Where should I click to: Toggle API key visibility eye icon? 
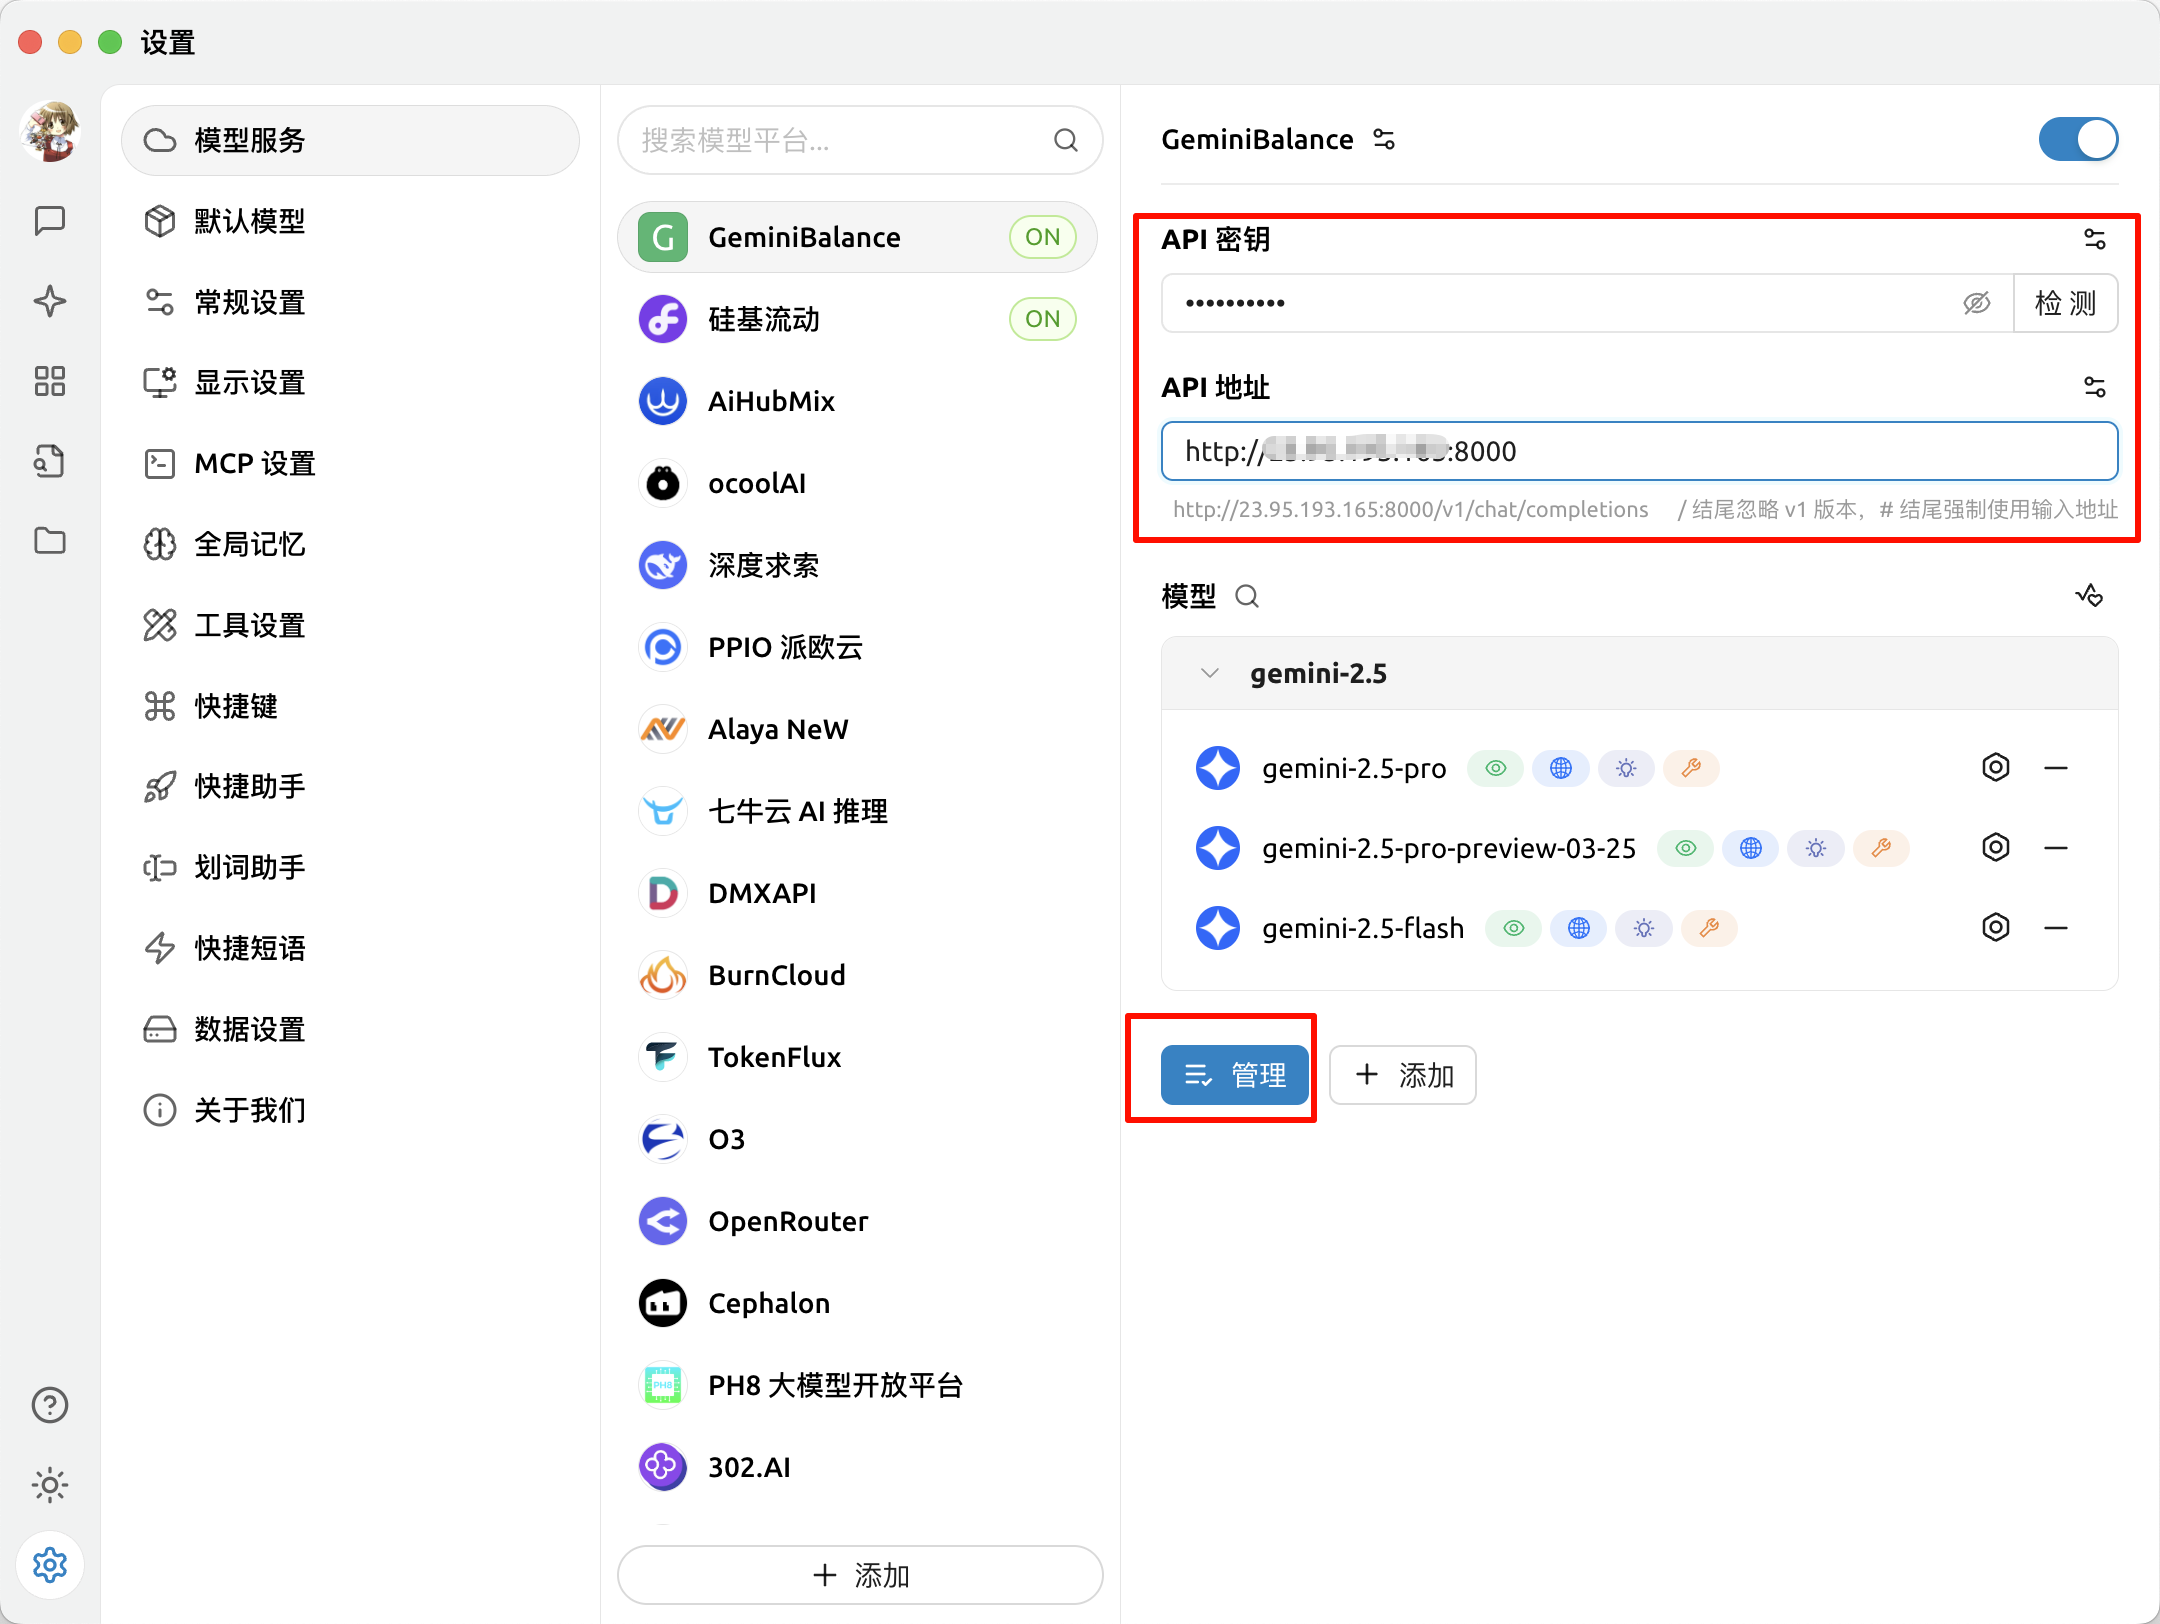[x=1976, y=303]
